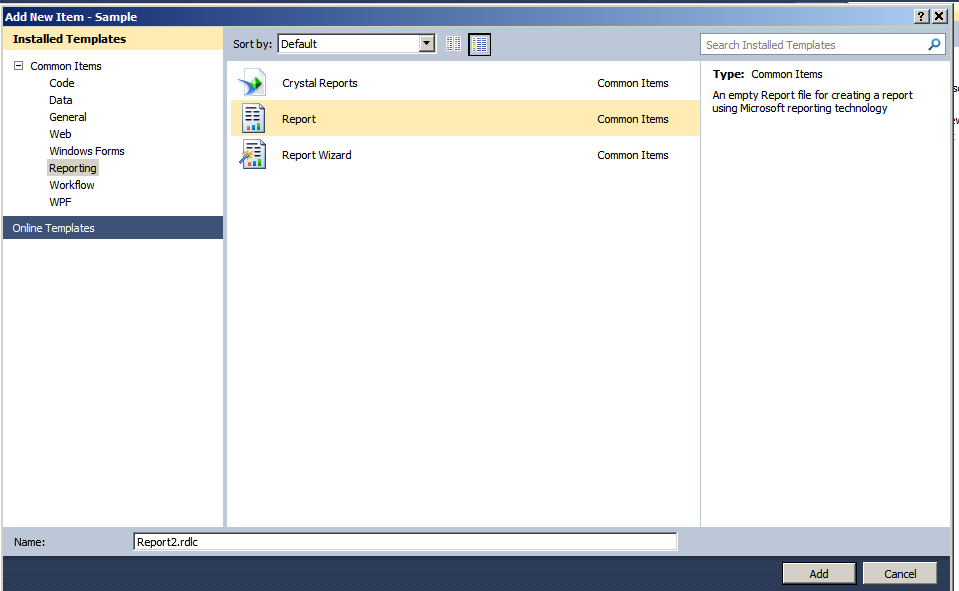Image resolution: width=959 pixels, height=591 pixels.
Task: Select the Reporting category
Action: [73, 168]
